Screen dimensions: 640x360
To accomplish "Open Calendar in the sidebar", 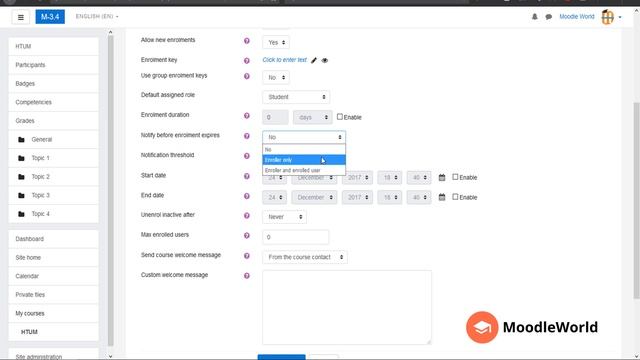I will pos(53,276).
